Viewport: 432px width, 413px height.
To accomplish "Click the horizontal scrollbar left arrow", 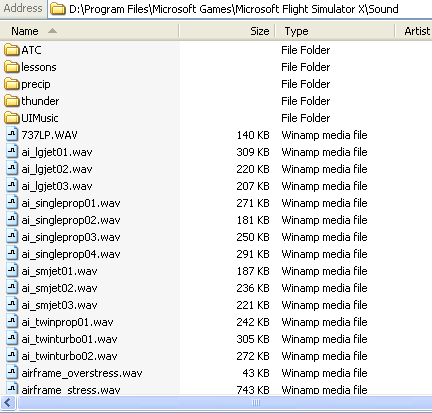I will point(8,403).
